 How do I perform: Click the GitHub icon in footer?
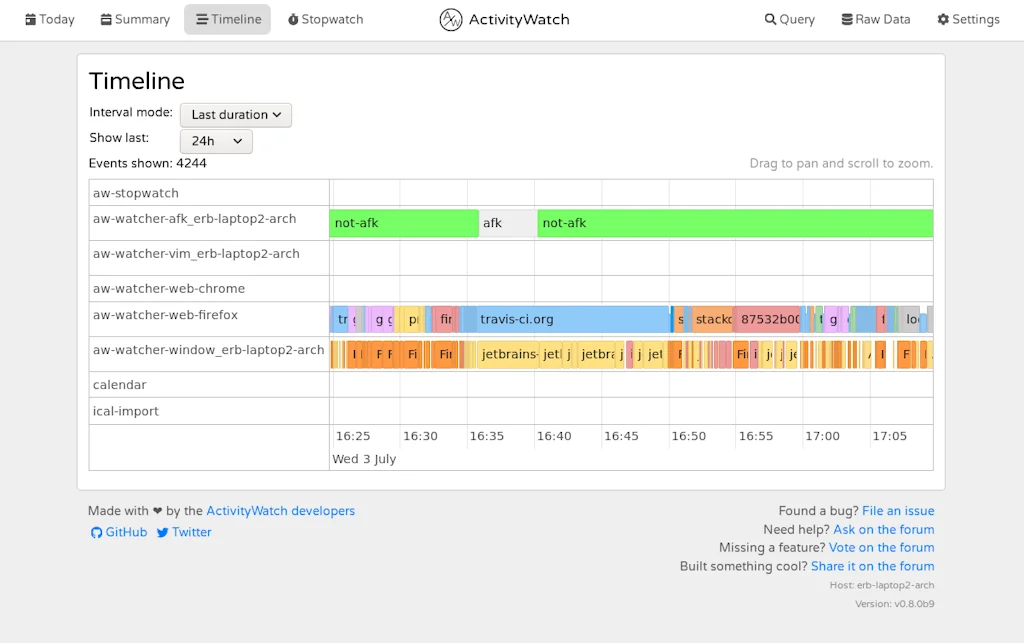(x=95, y=532)
